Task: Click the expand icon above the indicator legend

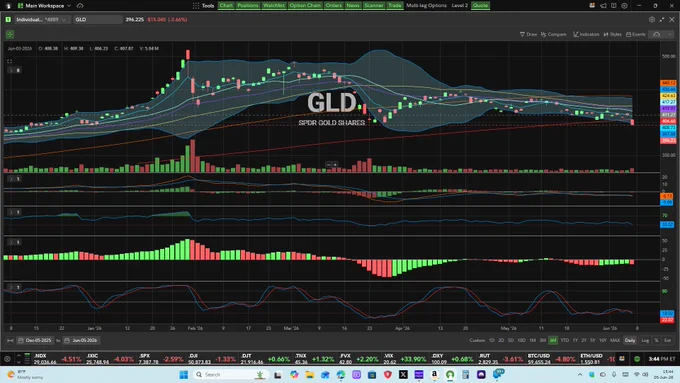Action: point(10,61)
